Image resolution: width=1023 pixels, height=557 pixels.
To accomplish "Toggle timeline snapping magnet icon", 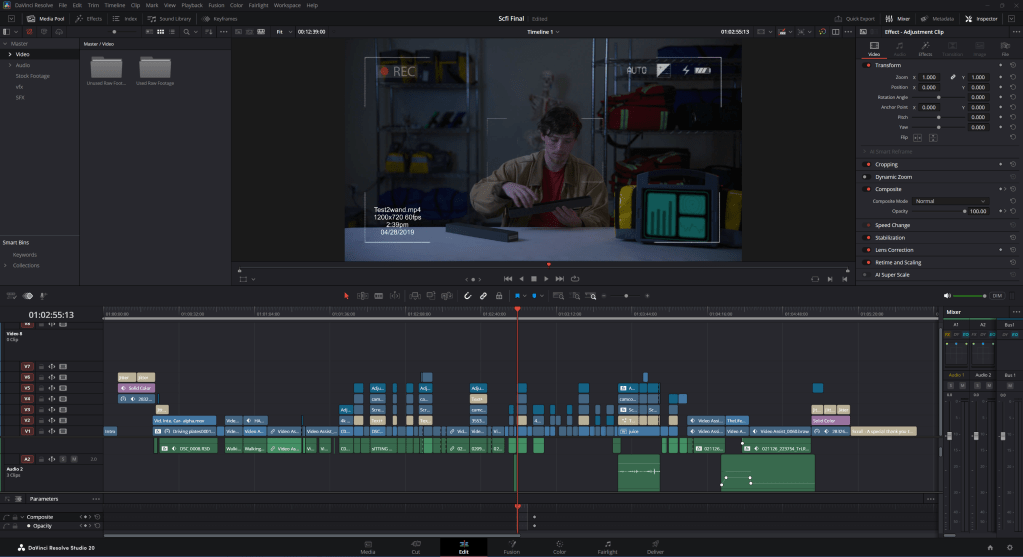I will pos(468,296).
